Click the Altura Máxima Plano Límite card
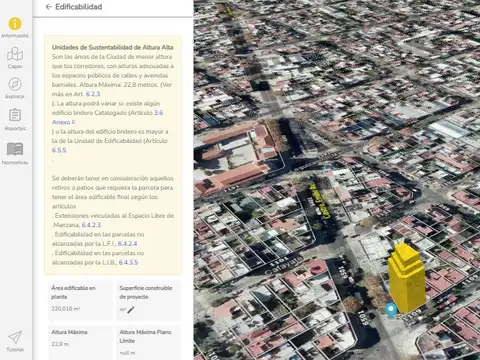 pos(148,342)
